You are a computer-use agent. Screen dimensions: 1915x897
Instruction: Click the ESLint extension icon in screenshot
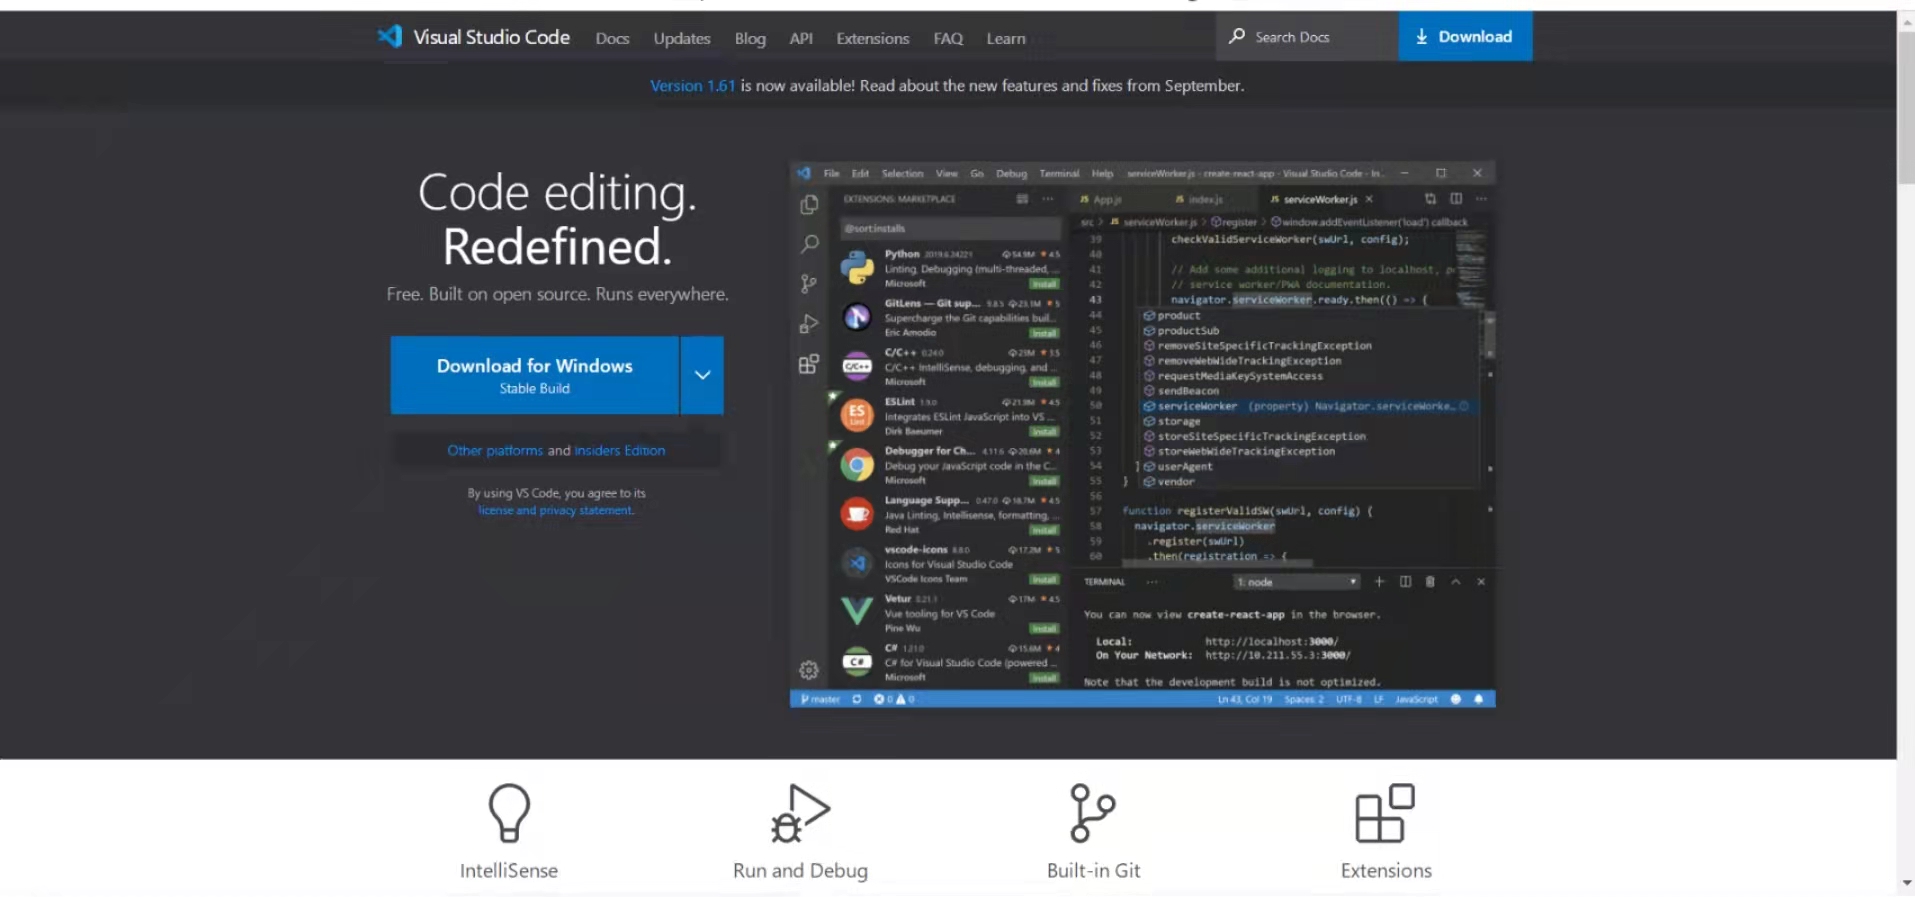pyautogui.click(x=857, y=414)
